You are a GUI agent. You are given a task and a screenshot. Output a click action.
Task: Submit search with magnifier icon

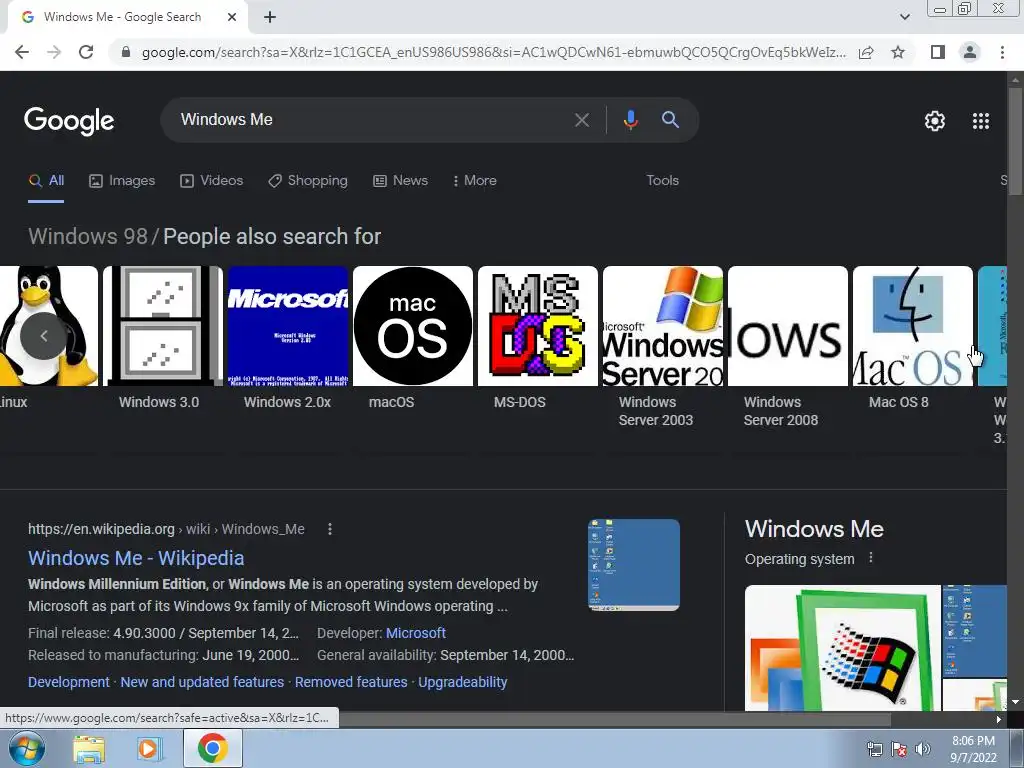click(670, 120)
